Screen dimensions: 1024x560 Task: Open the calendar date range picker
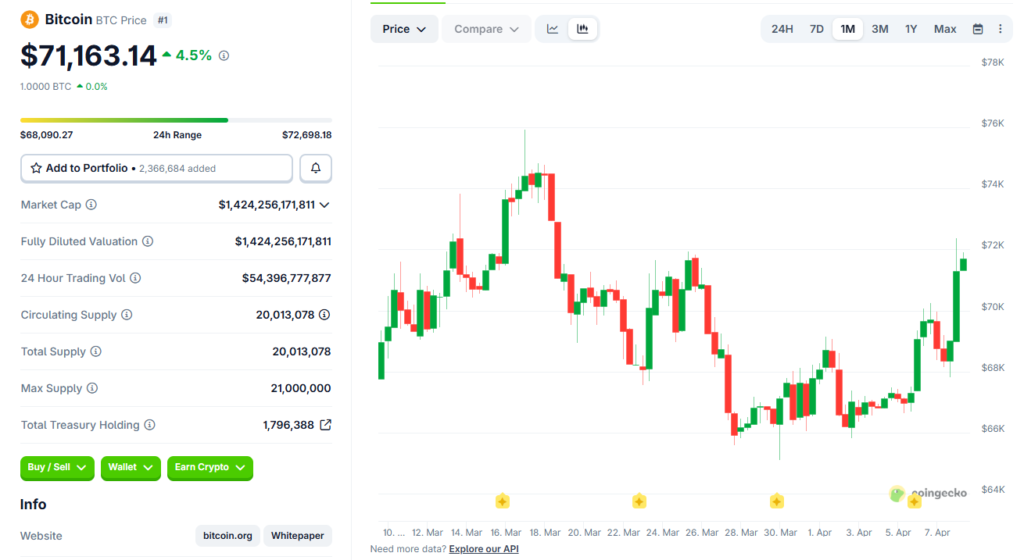(x=978, y=29)
